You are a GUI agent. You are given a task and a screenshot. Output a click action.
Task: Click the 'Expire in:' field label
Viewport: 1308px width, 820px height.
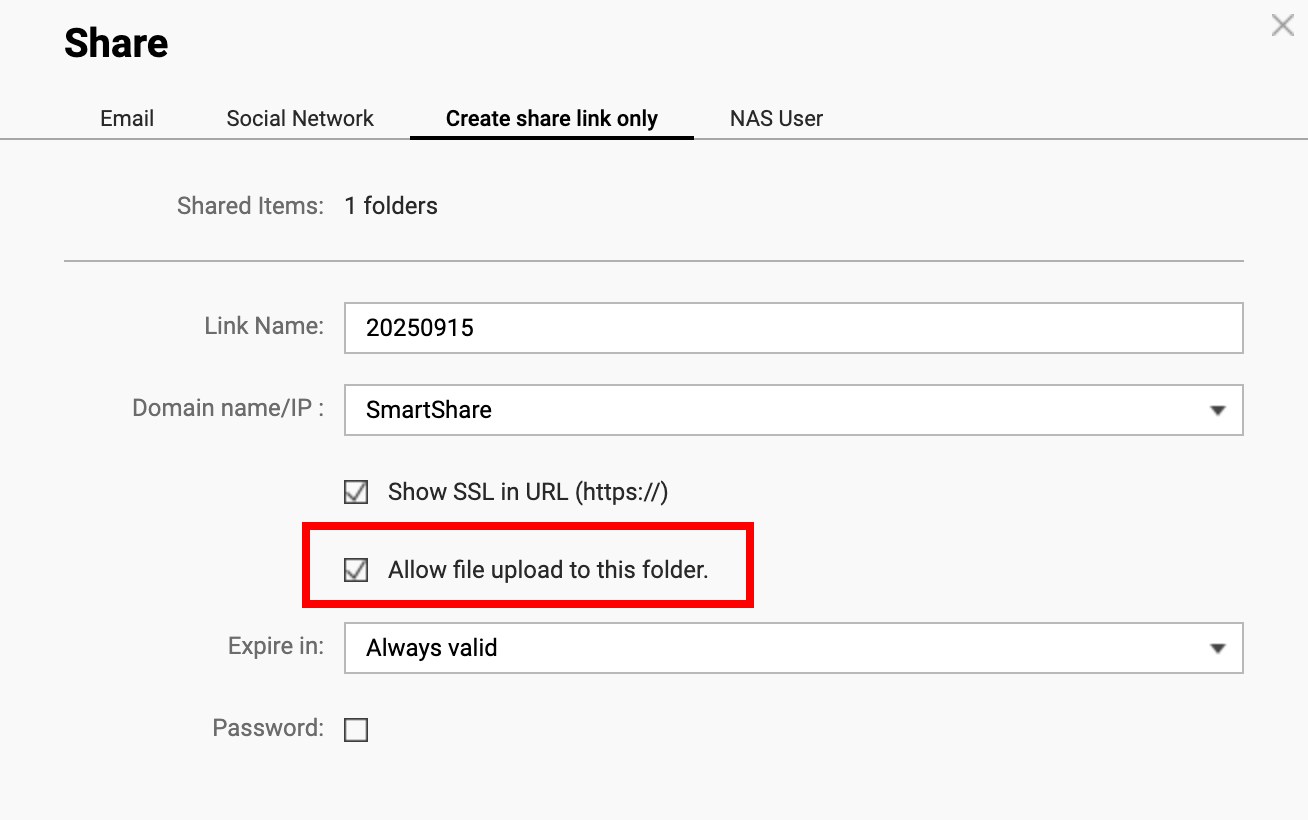(x=276, y=646)
